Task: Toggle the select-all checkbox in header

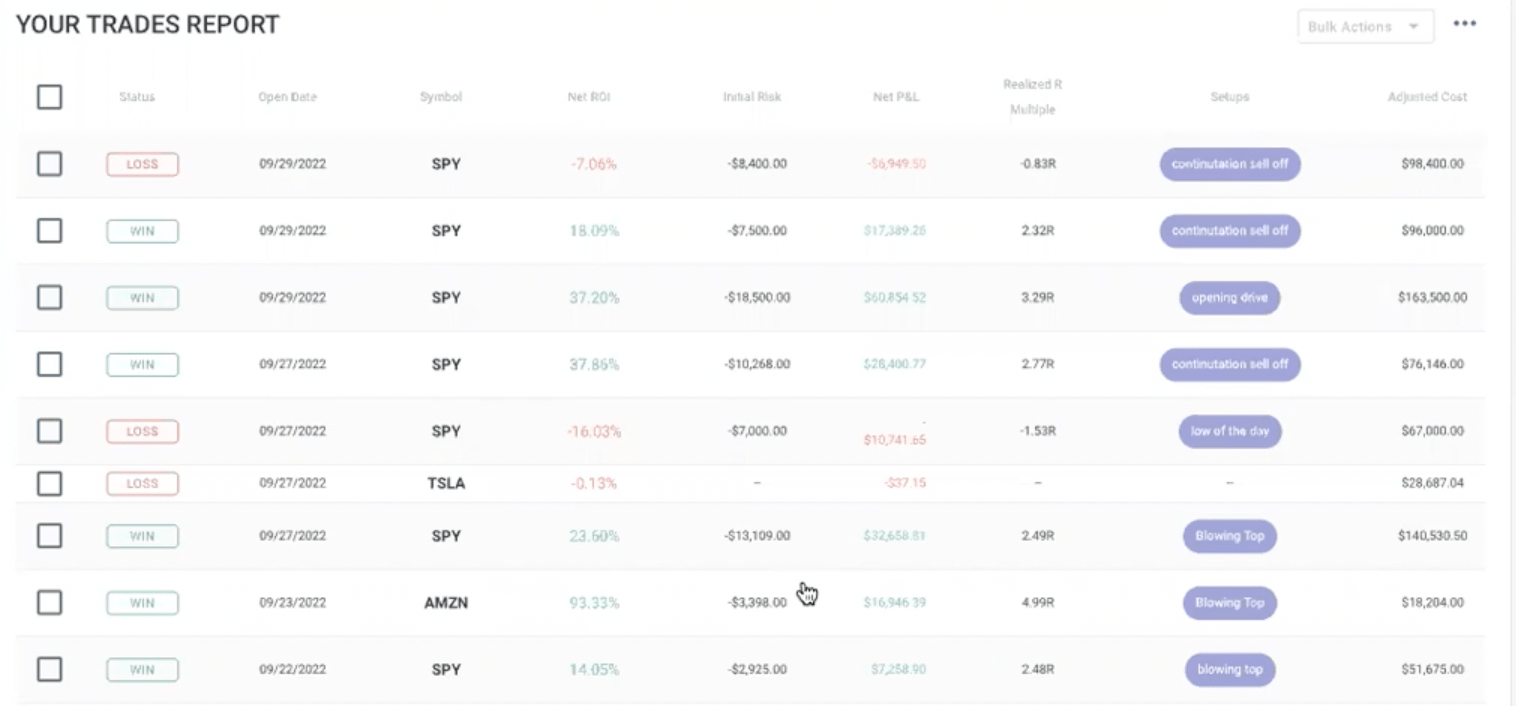Action: tap(49, 96)
